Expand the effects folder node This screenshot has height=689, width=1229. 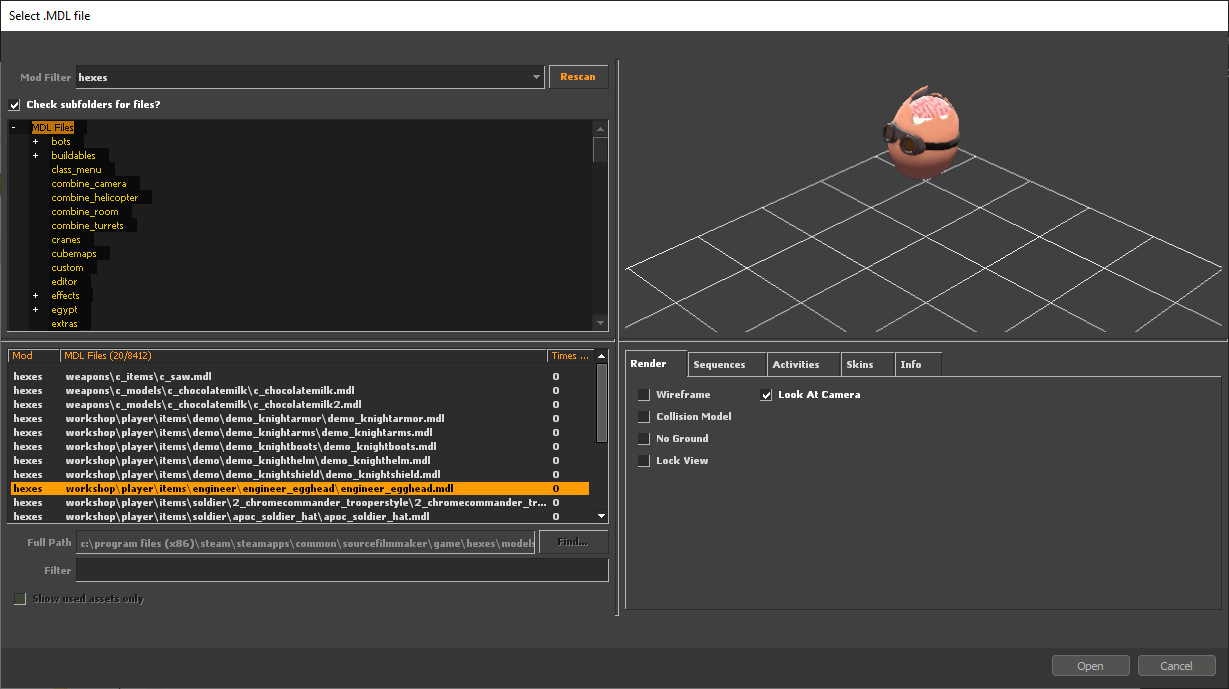(x=36, y=296)
